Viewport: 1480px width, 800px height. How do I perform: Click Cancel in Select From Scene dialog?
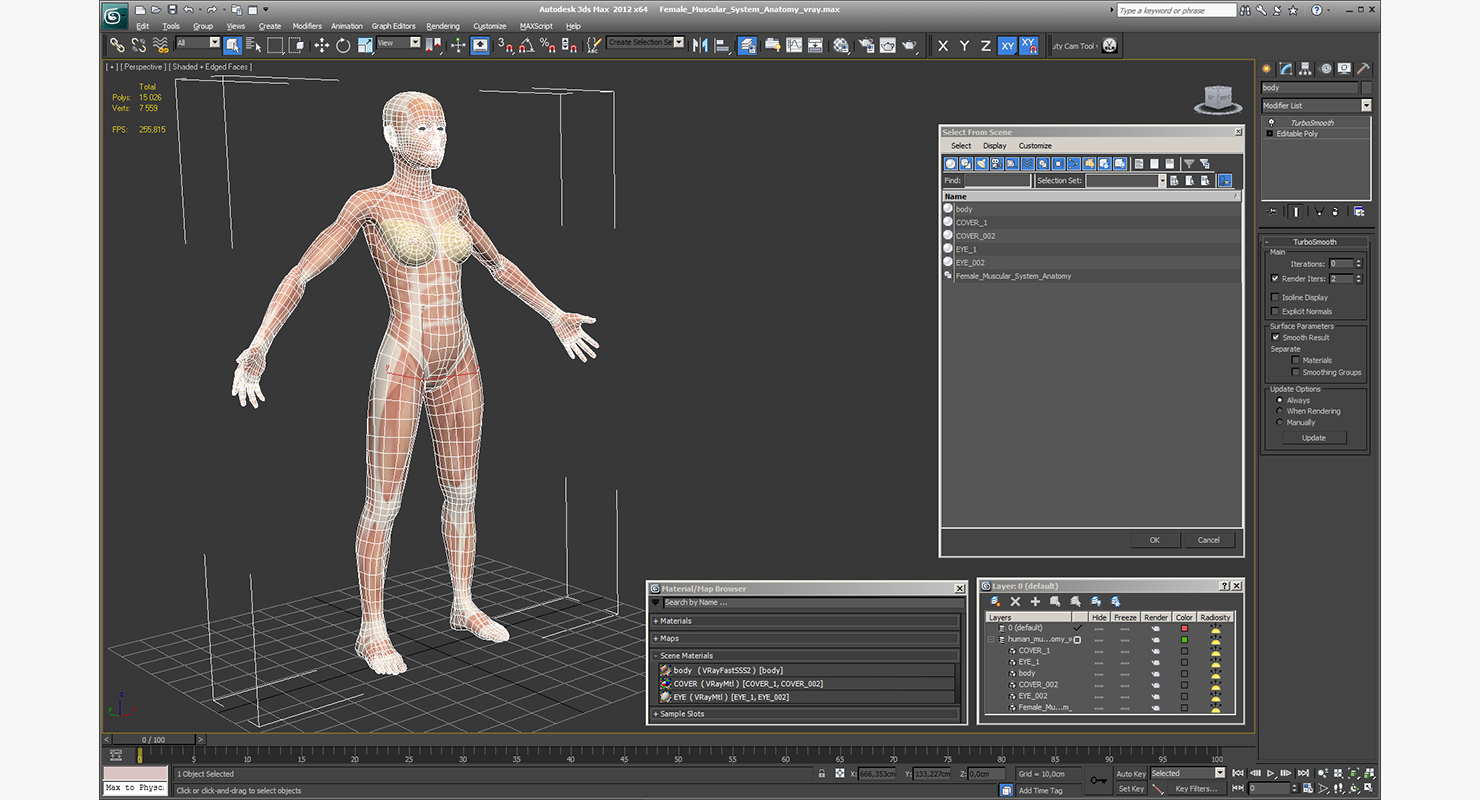(x=1209, y=540)
